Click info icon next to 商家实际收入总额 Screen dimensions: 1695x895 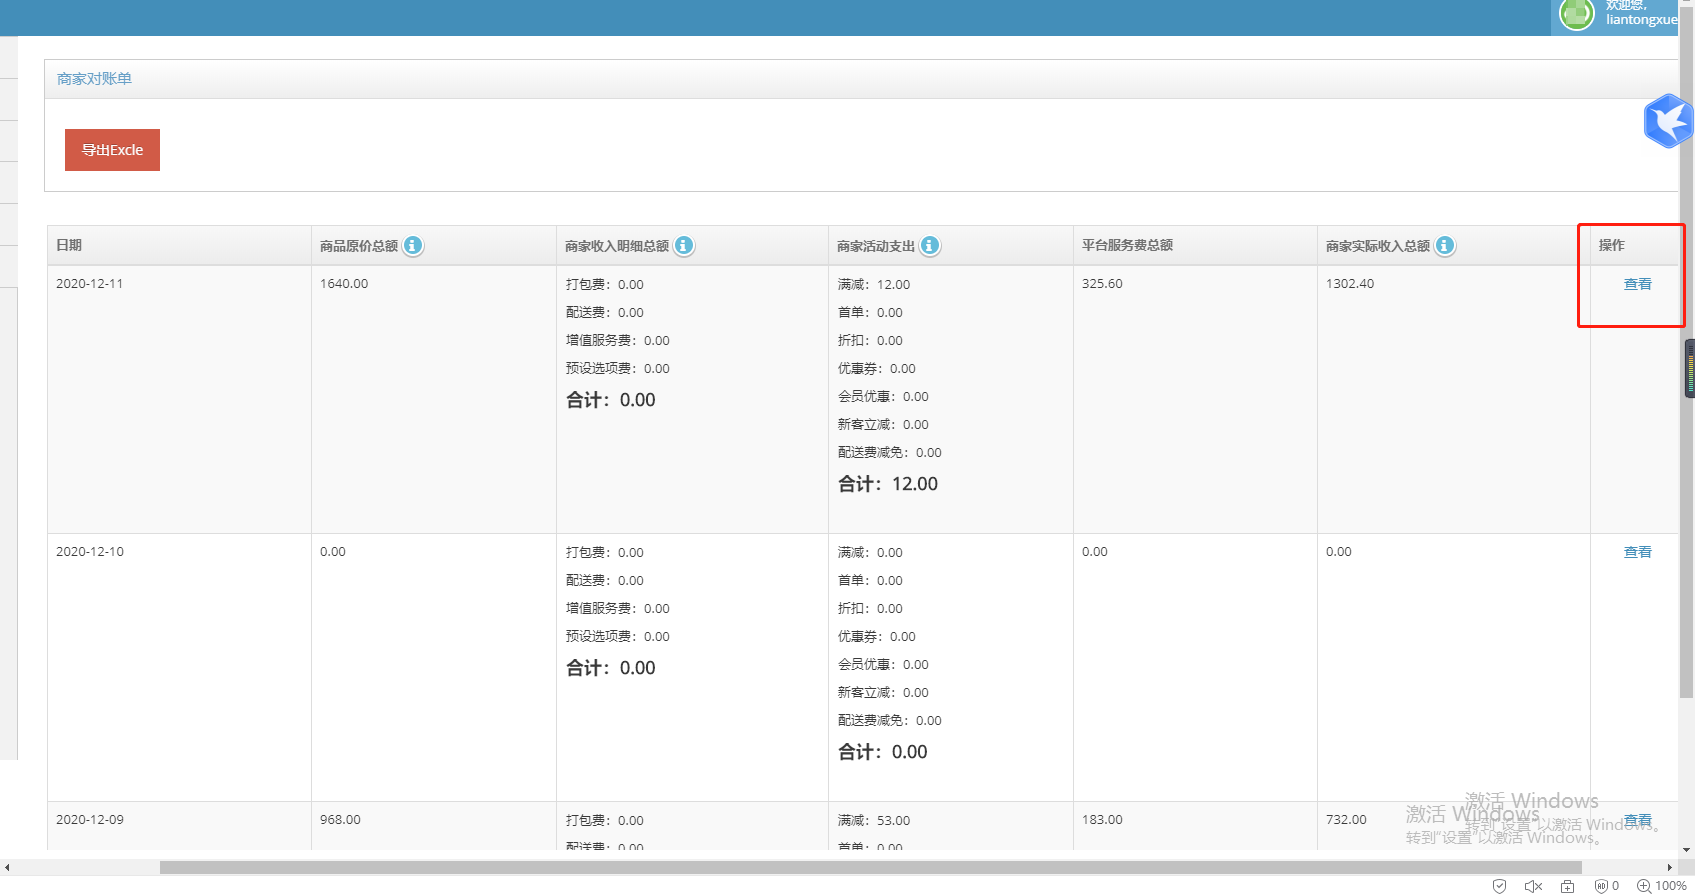point(1445,246)
